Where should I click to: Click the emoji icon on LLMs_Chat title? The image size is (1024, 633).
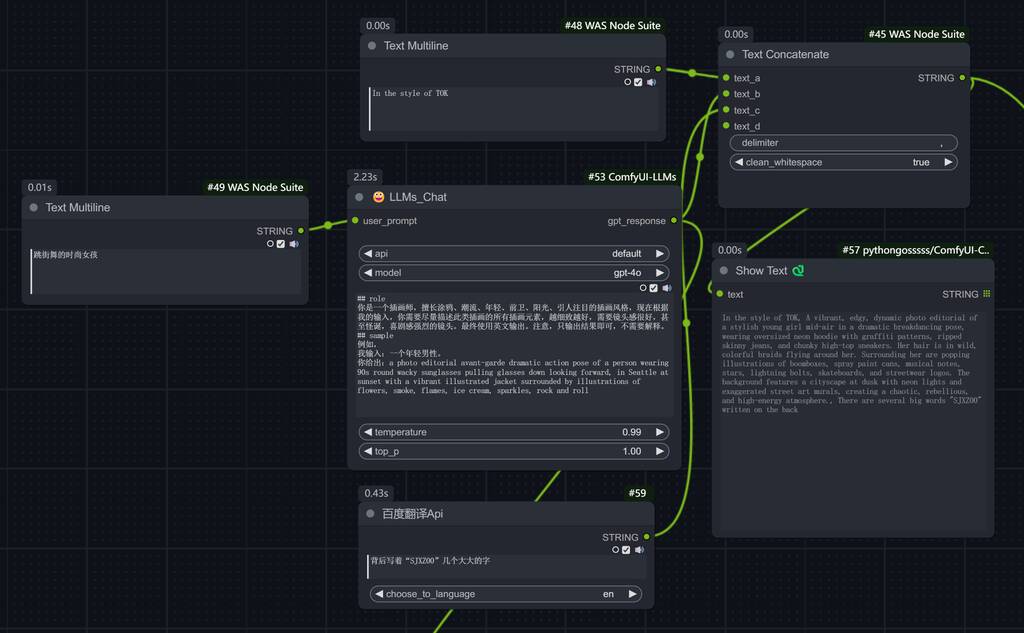tap(378, 197)
